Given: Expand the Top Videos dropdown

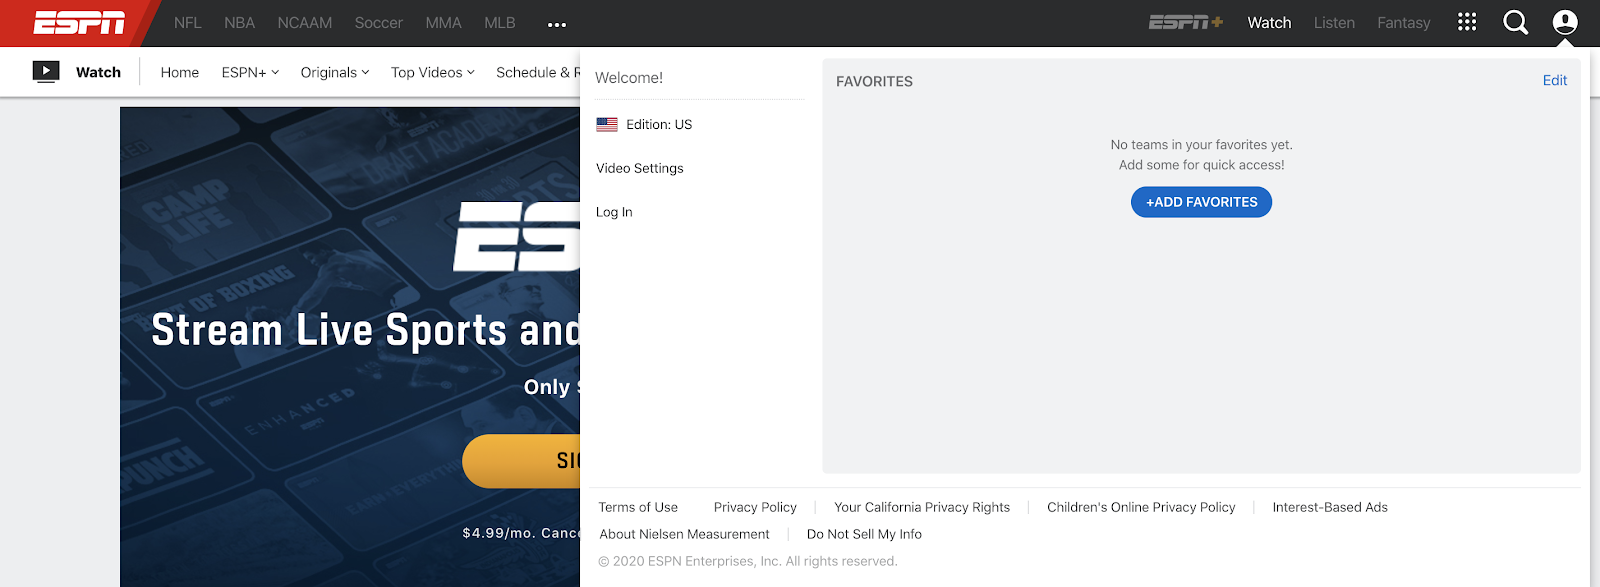Looking at the screenshot, I should [x=433, y=72].
